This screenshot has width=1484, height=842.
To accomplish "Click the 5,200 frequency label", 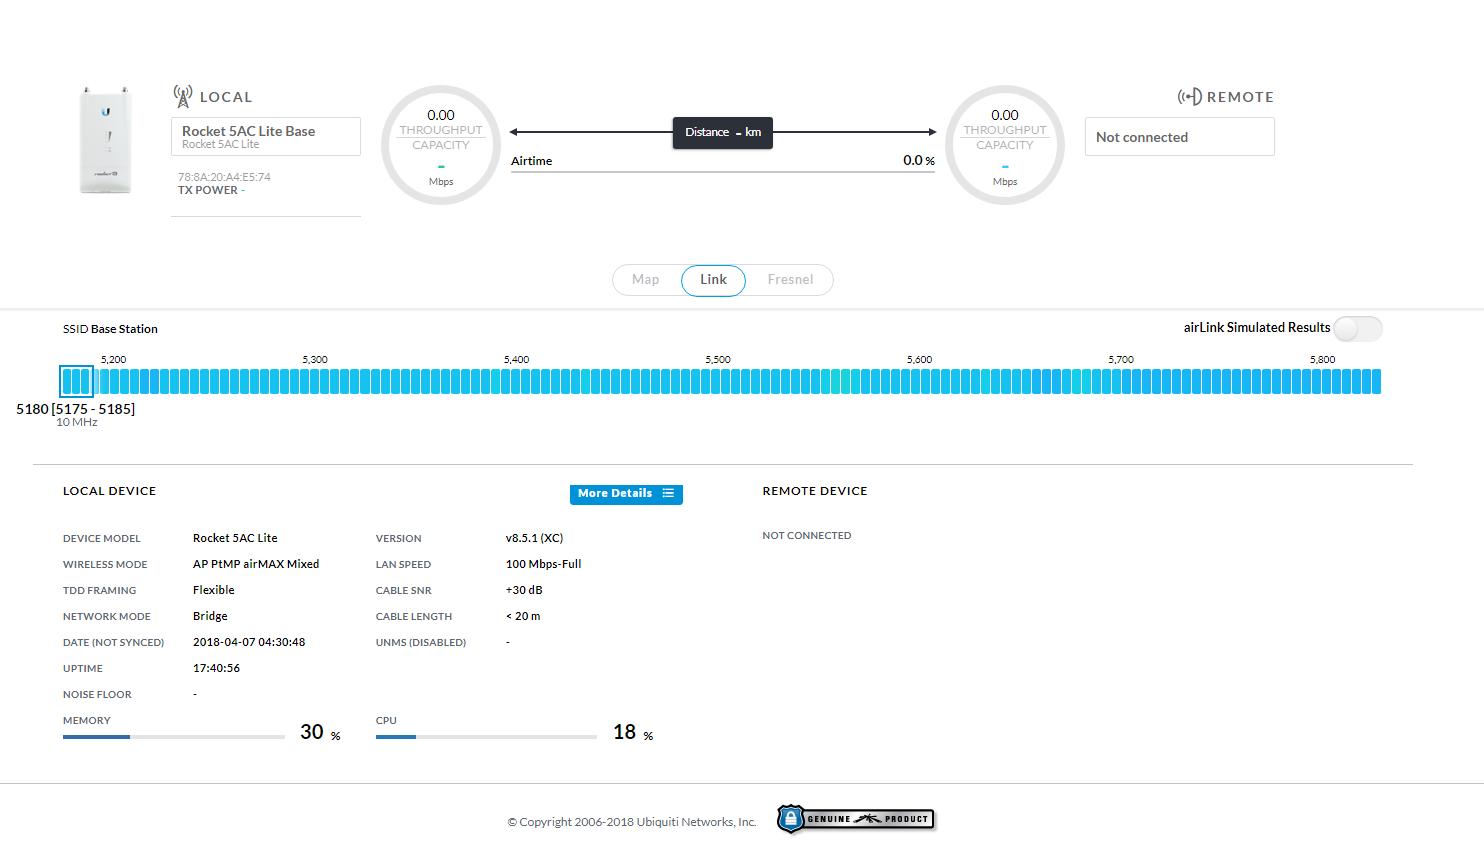I will click(114, 359).
